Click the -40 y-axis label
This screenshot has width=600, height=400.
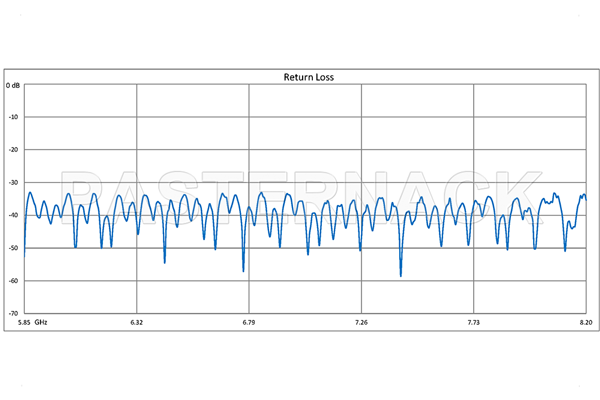14,216
